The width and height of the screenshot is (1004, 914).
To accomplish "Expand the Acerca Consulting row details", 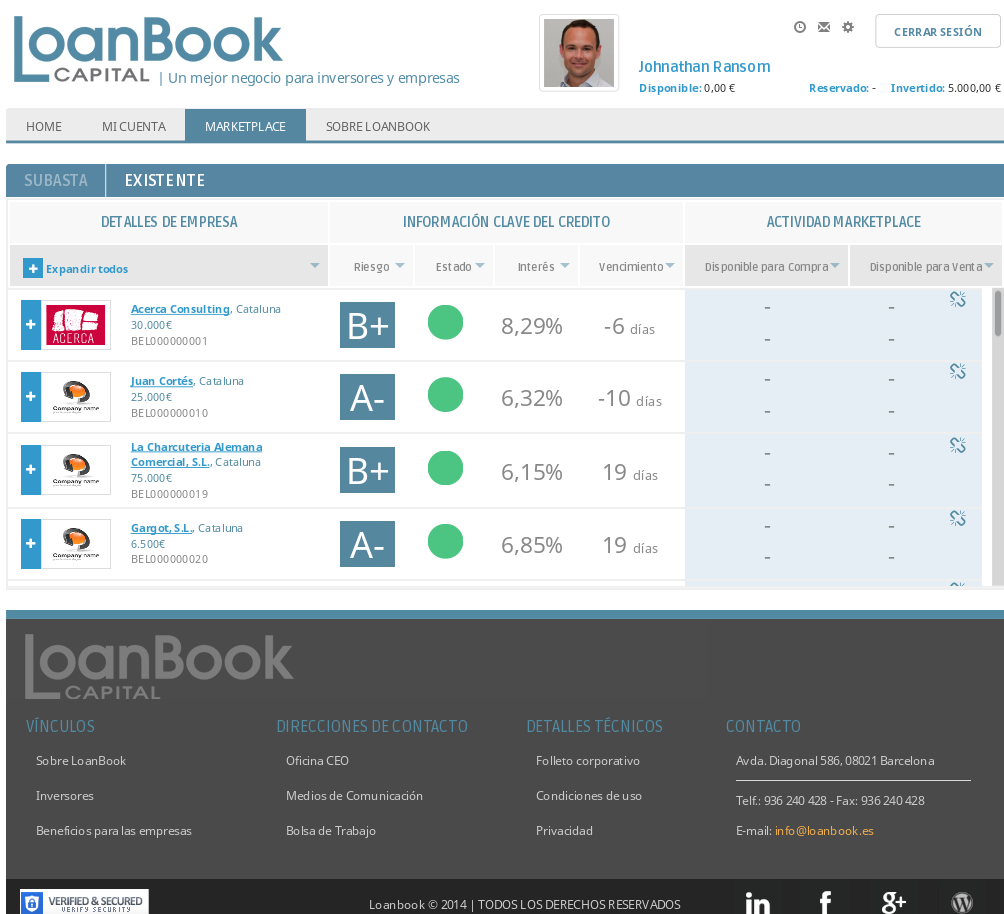I will pyautogui.click(x=31, y=325).
